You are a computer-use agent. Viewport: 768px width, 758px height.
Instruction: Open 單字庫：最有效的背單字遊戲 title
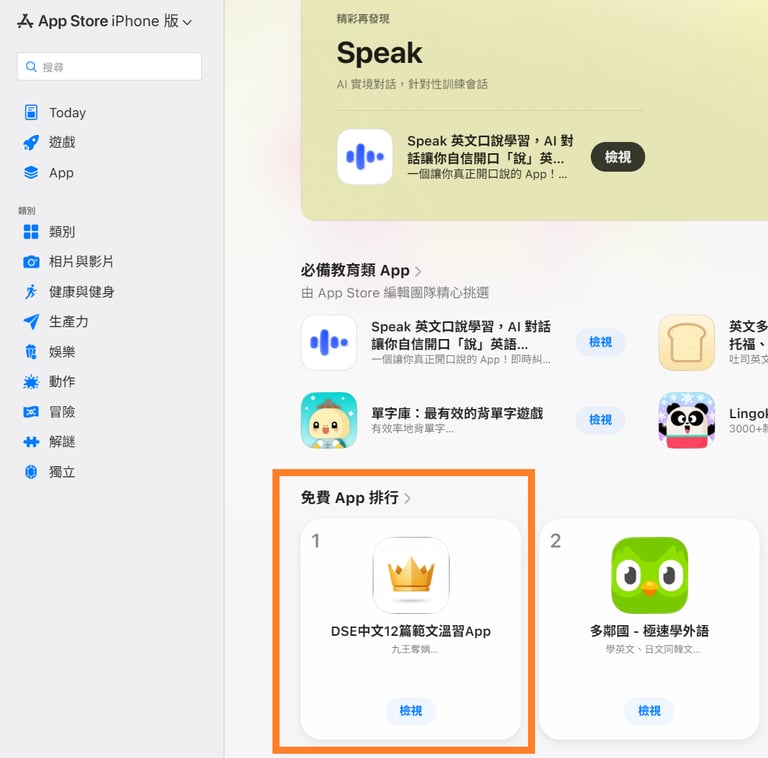pyautogui.click(x=457, y=413)
